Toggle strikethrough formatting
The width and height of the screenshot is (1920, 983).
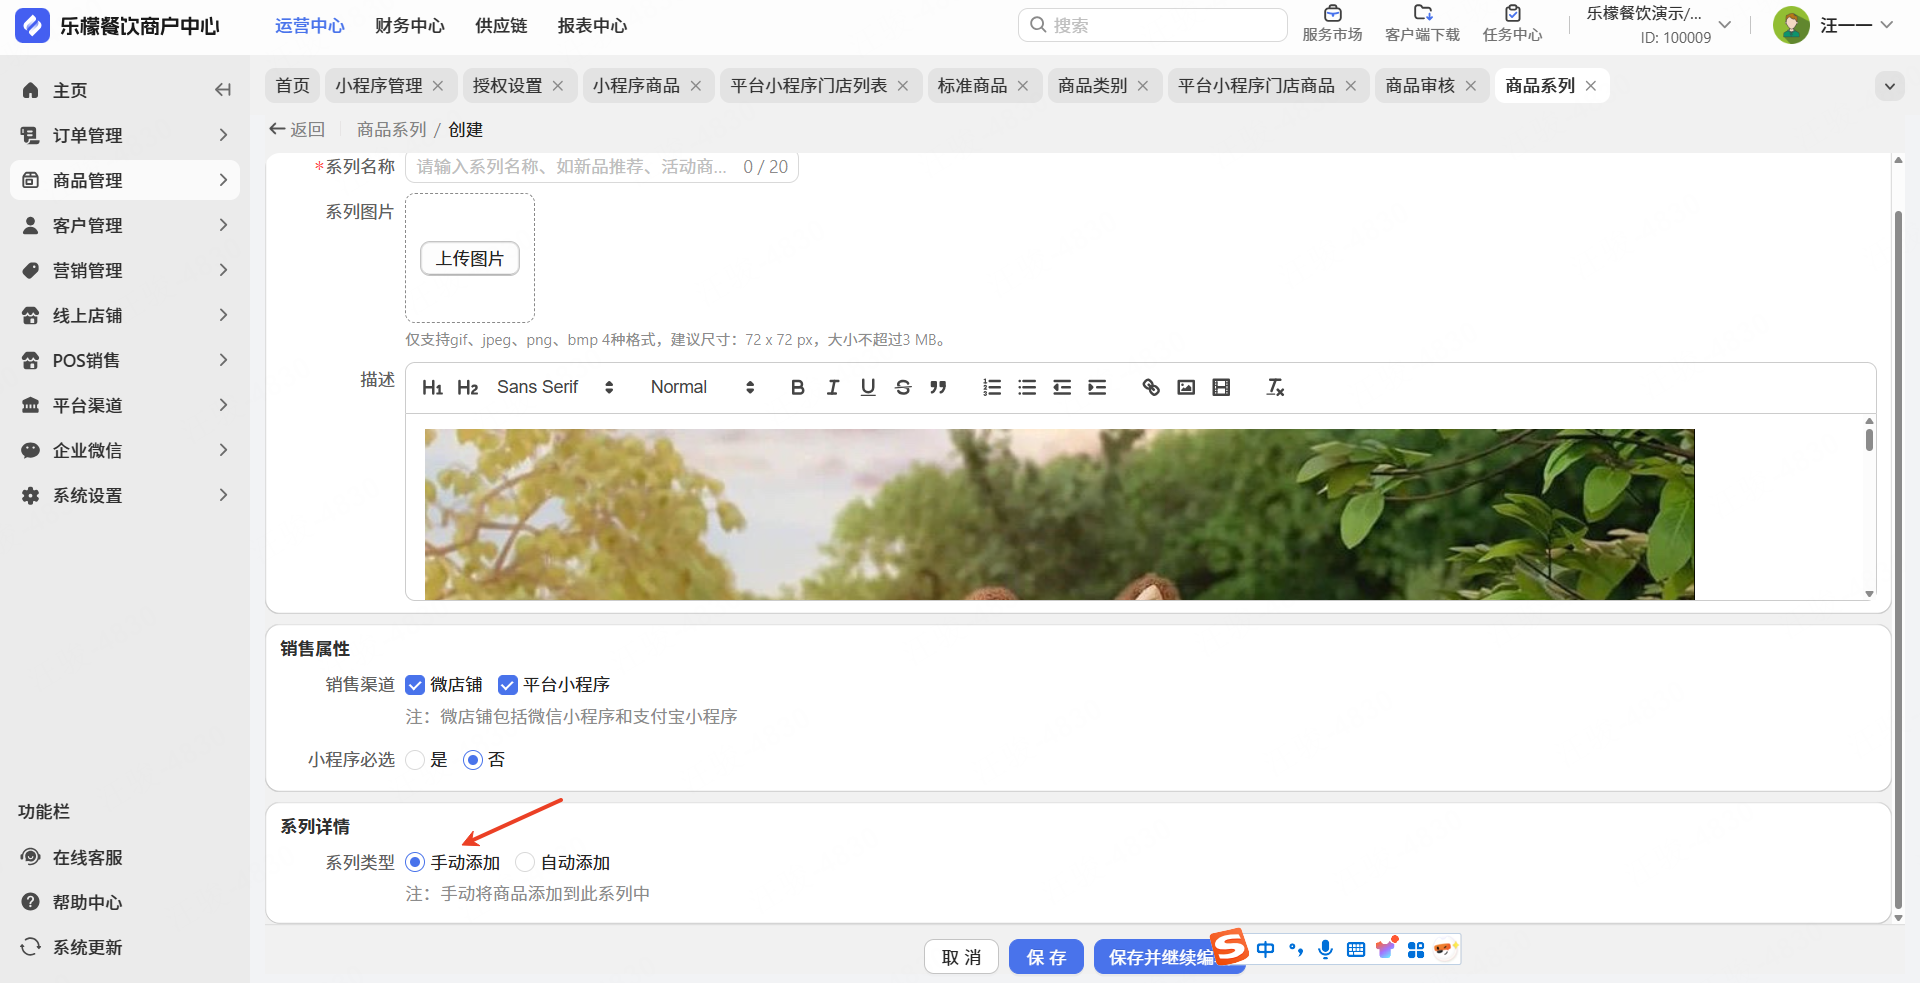(903, 388)
